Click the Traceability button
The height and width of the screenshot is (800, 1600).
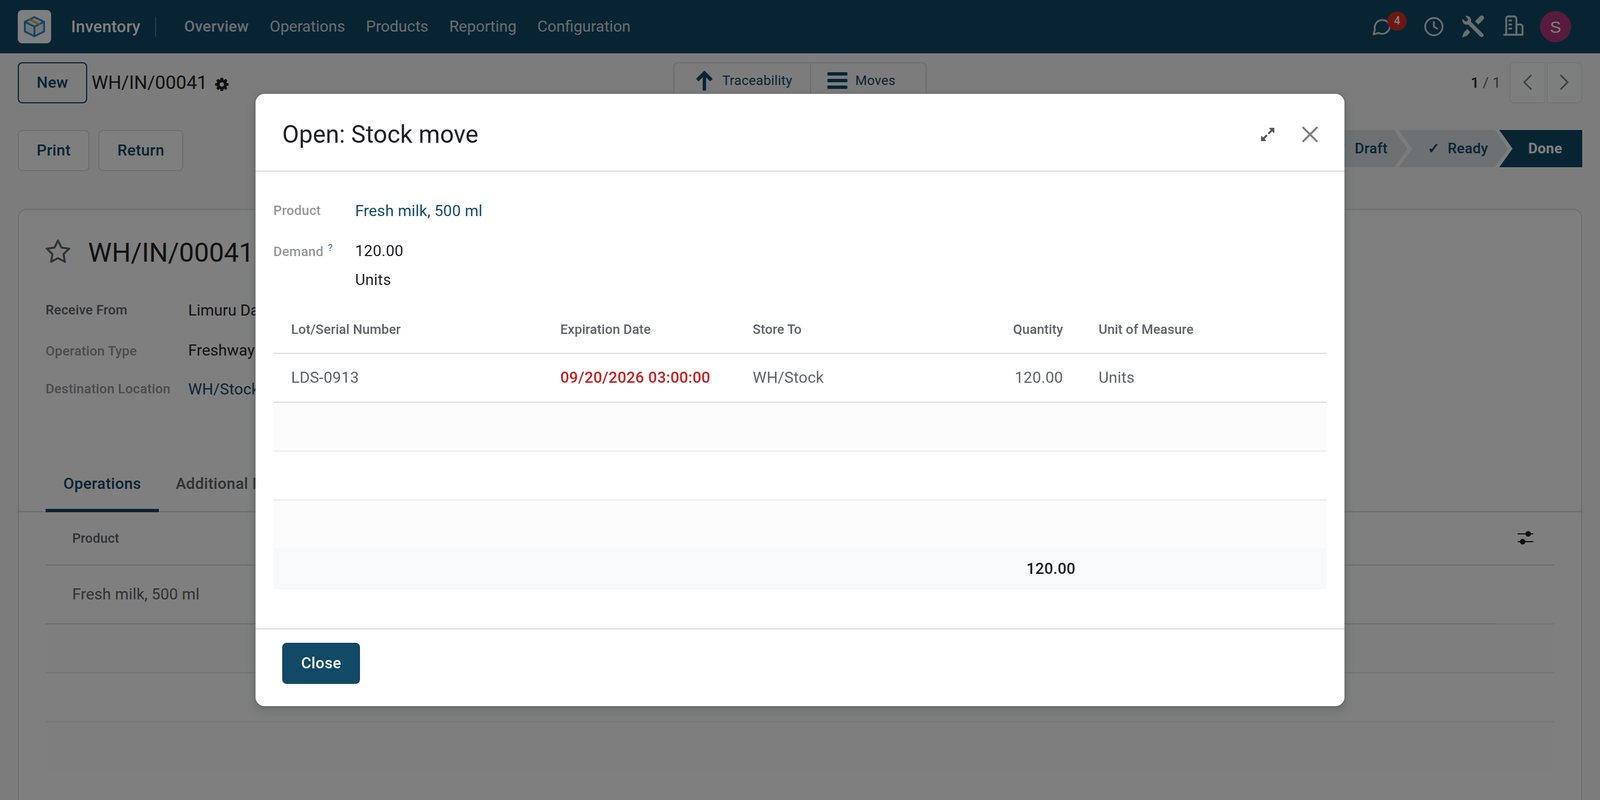point(743,80)
